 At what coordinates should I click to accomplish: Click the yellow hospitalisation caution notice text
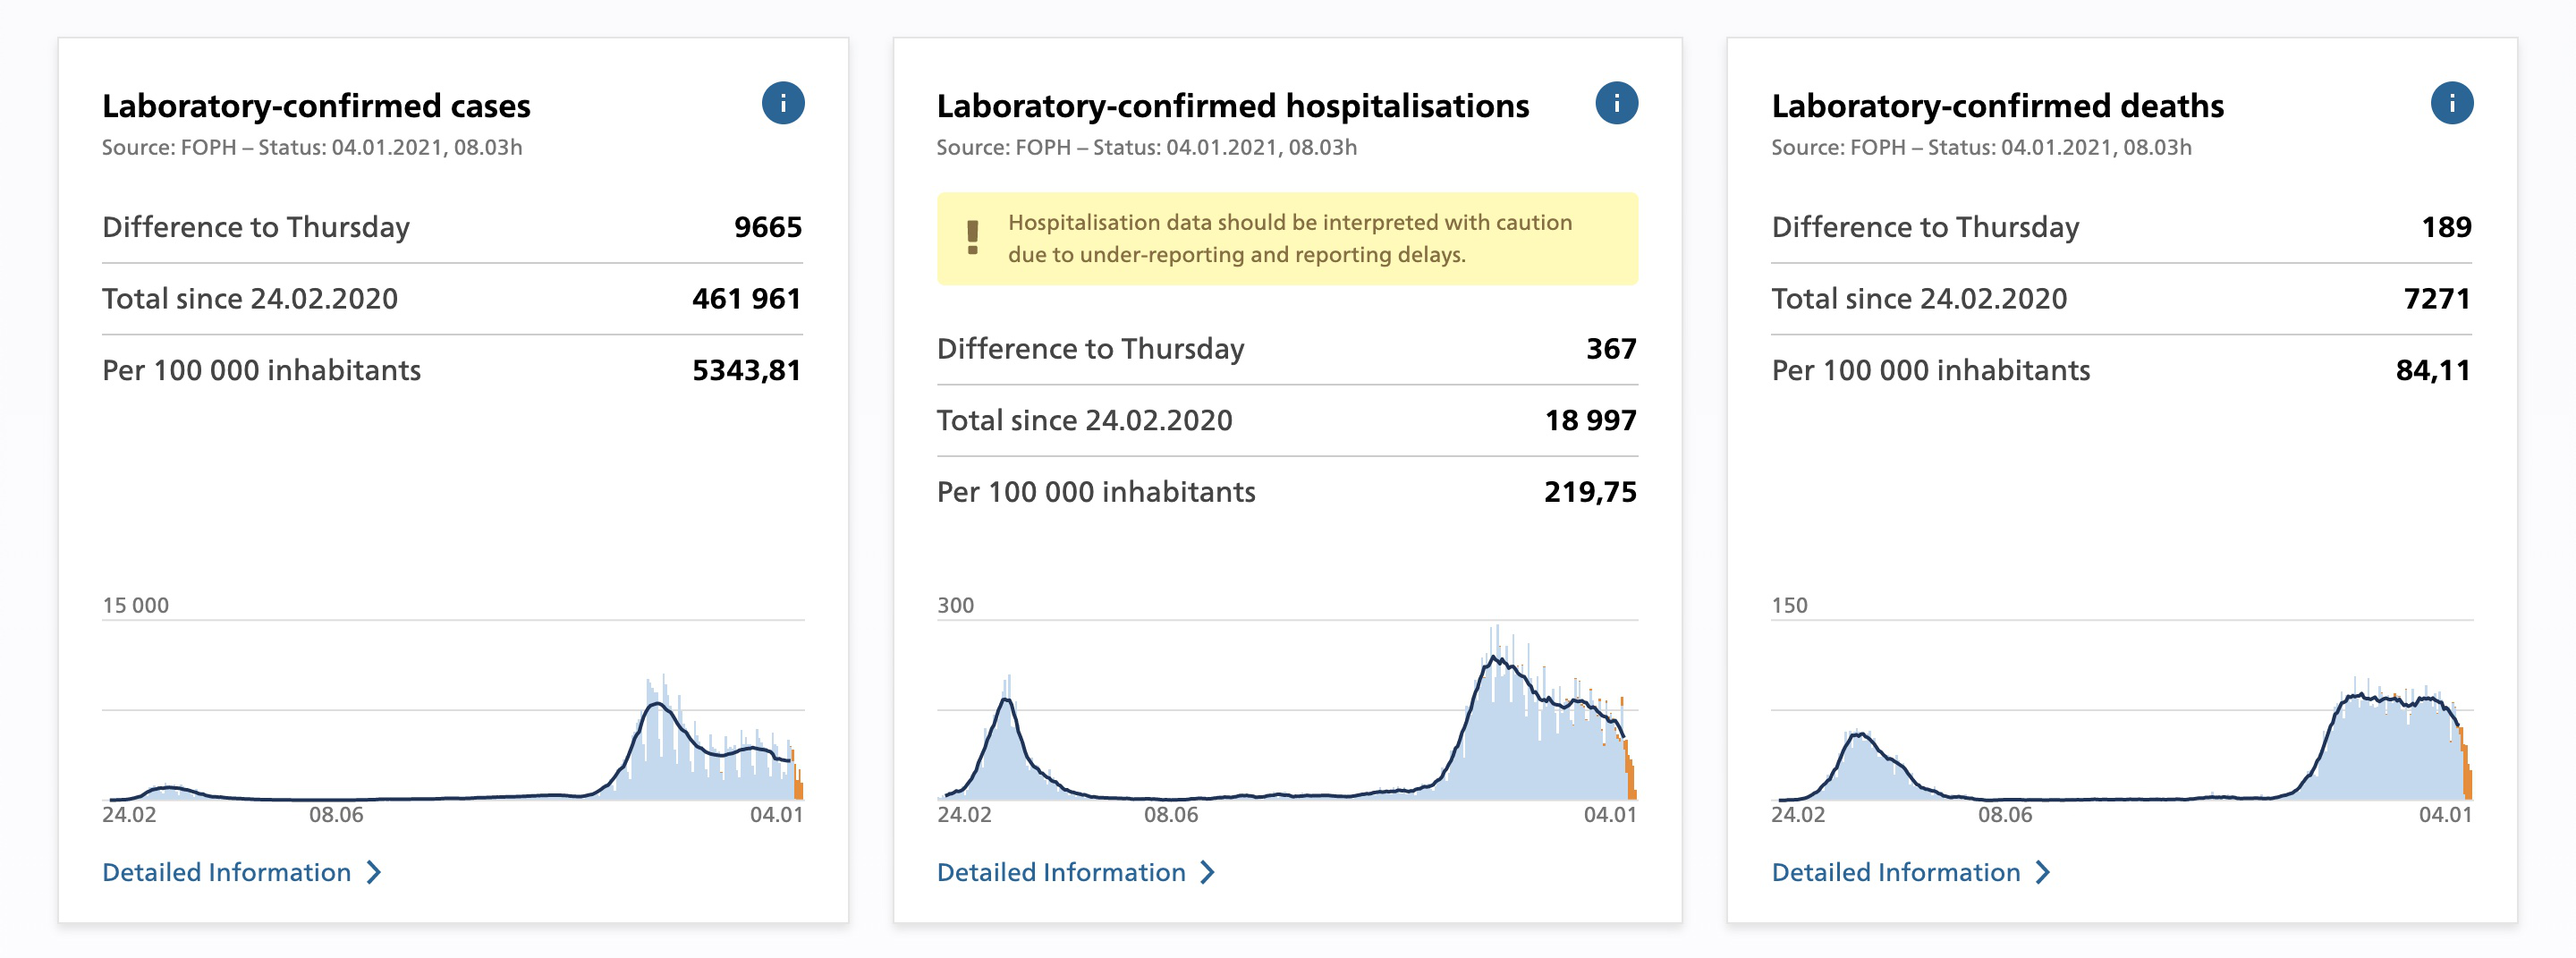click(1290, 238)
